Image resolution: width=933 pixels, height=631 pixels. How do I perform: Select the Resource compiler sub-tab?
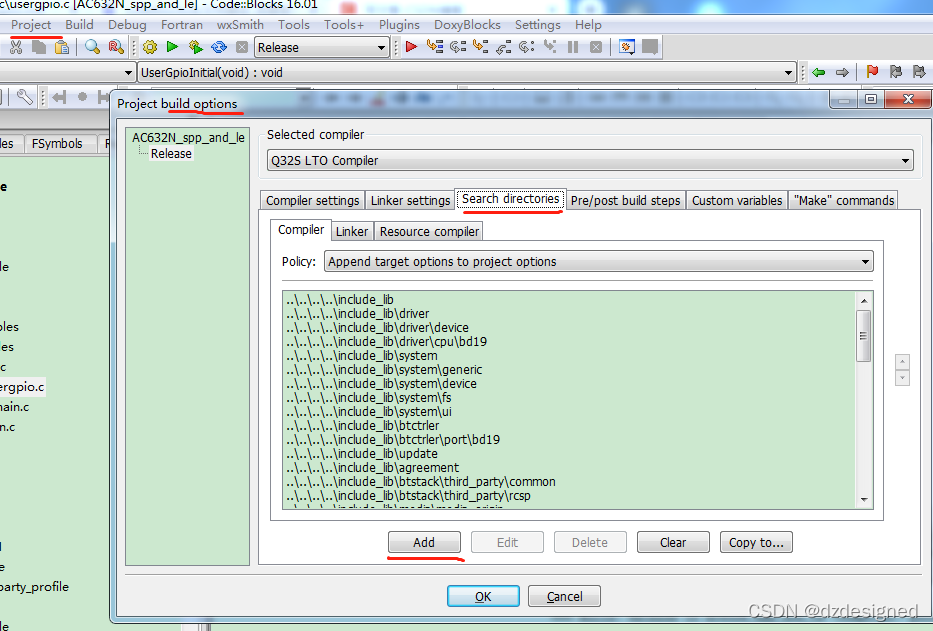point(429,232)
